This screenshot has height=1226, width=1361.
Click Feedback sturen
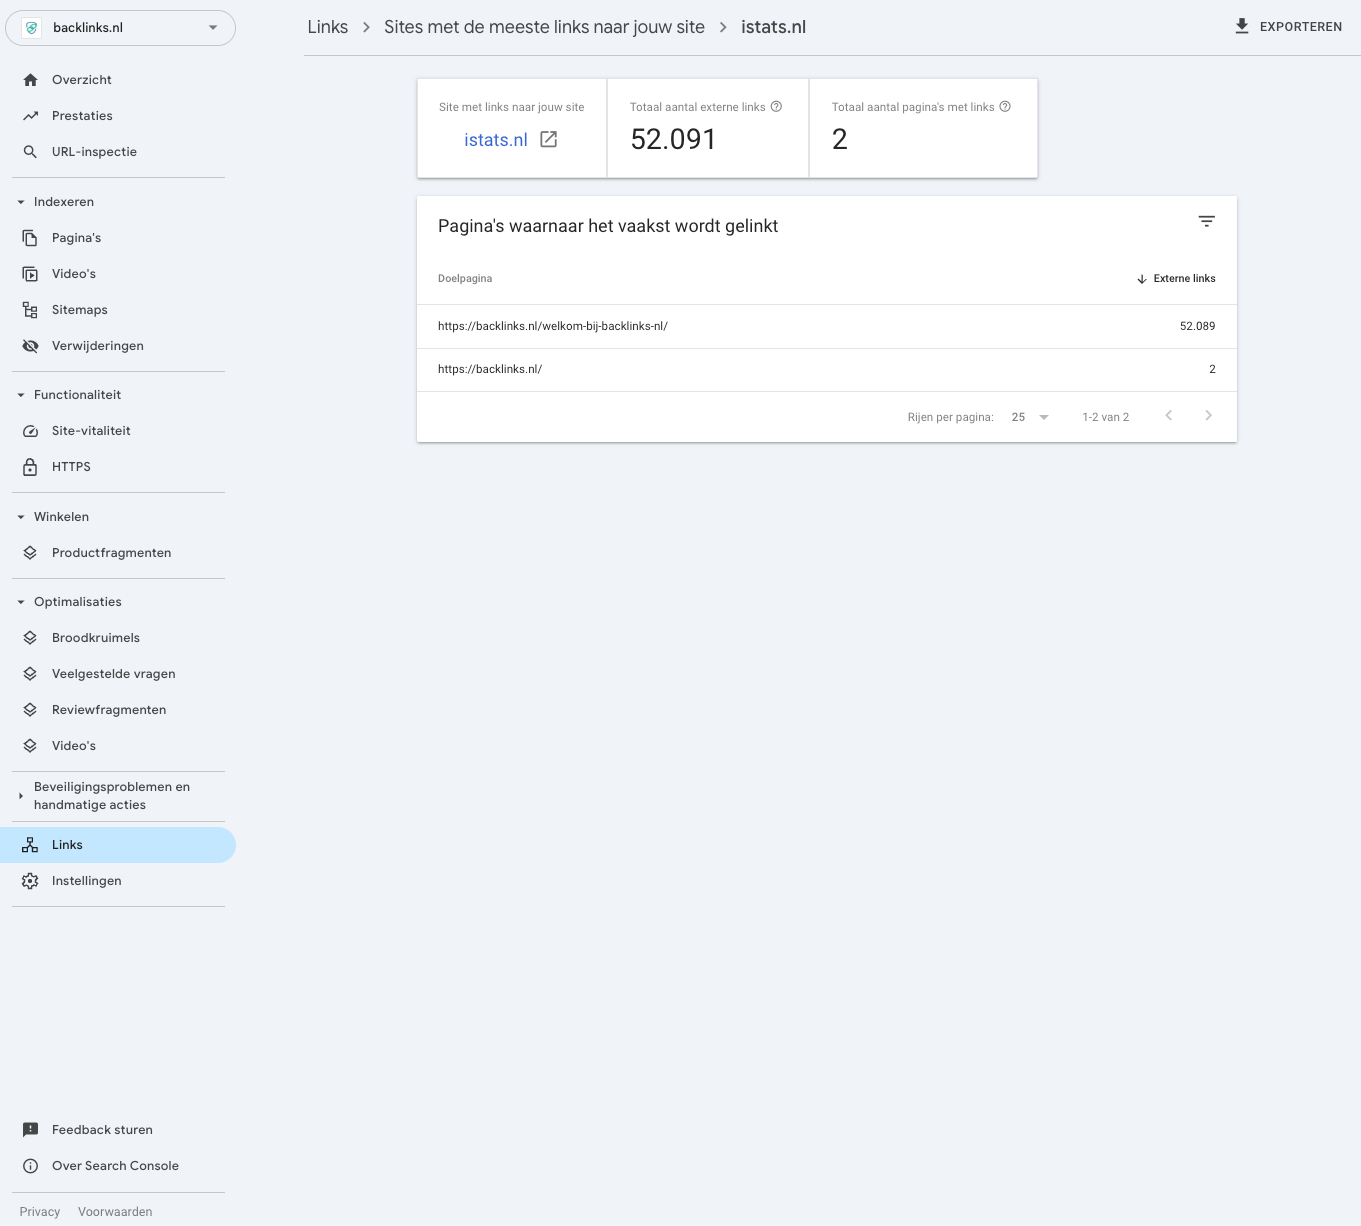click(101, 1129)
